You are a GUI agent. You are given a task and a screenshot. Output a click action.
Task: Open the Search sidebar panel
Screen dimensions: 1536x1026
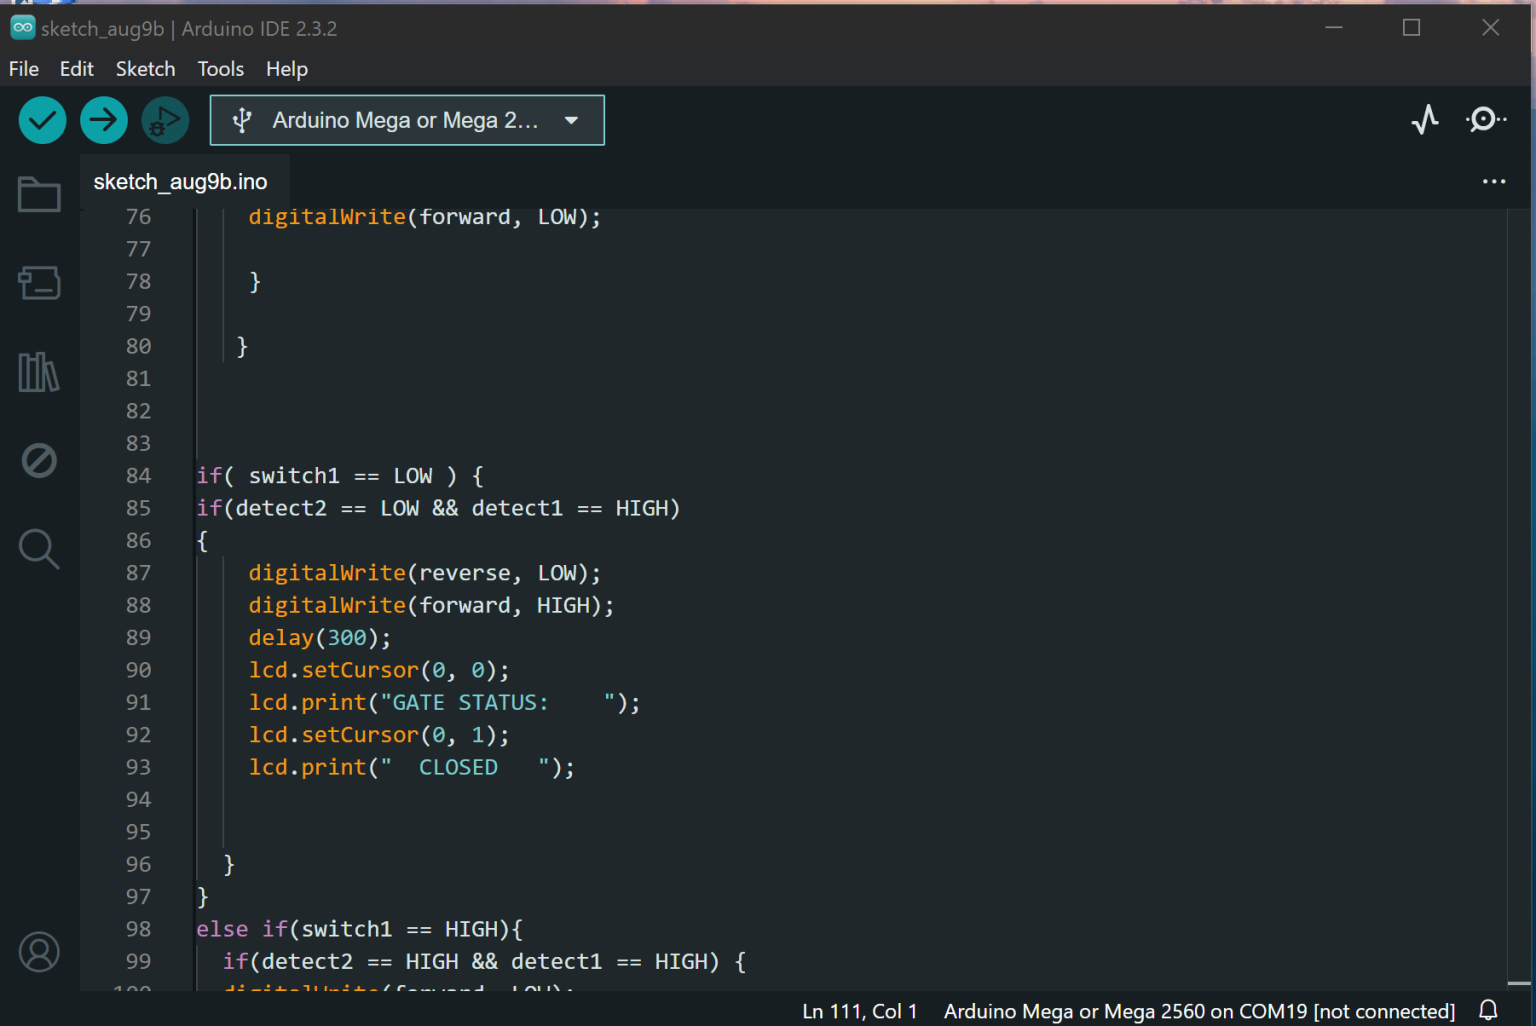click(x=39, y=549)
